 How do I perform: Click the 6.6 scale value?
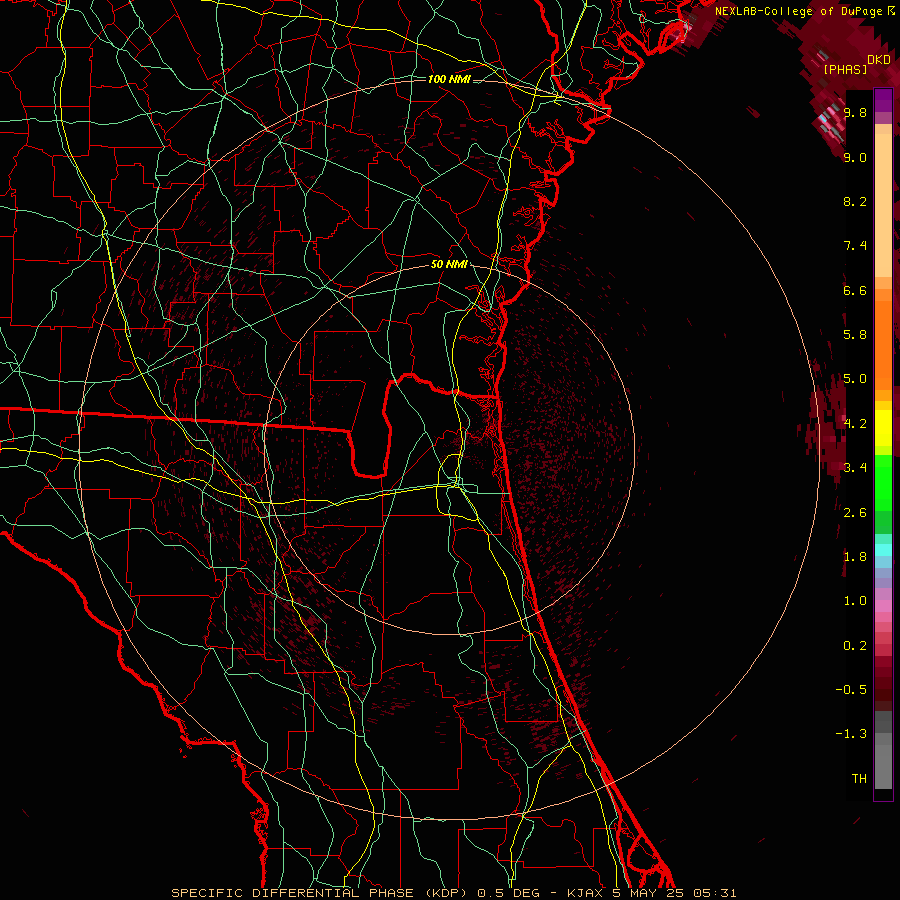[x=855, y=290]
